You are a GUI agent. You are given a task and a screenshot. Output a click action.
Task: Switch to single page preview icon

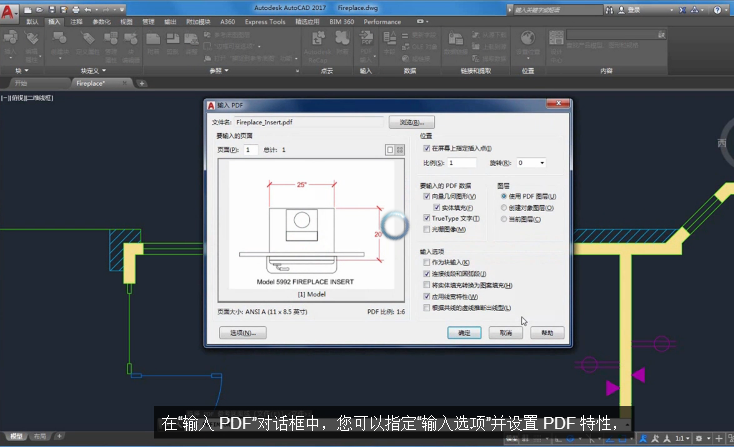(x=390, y=149)
